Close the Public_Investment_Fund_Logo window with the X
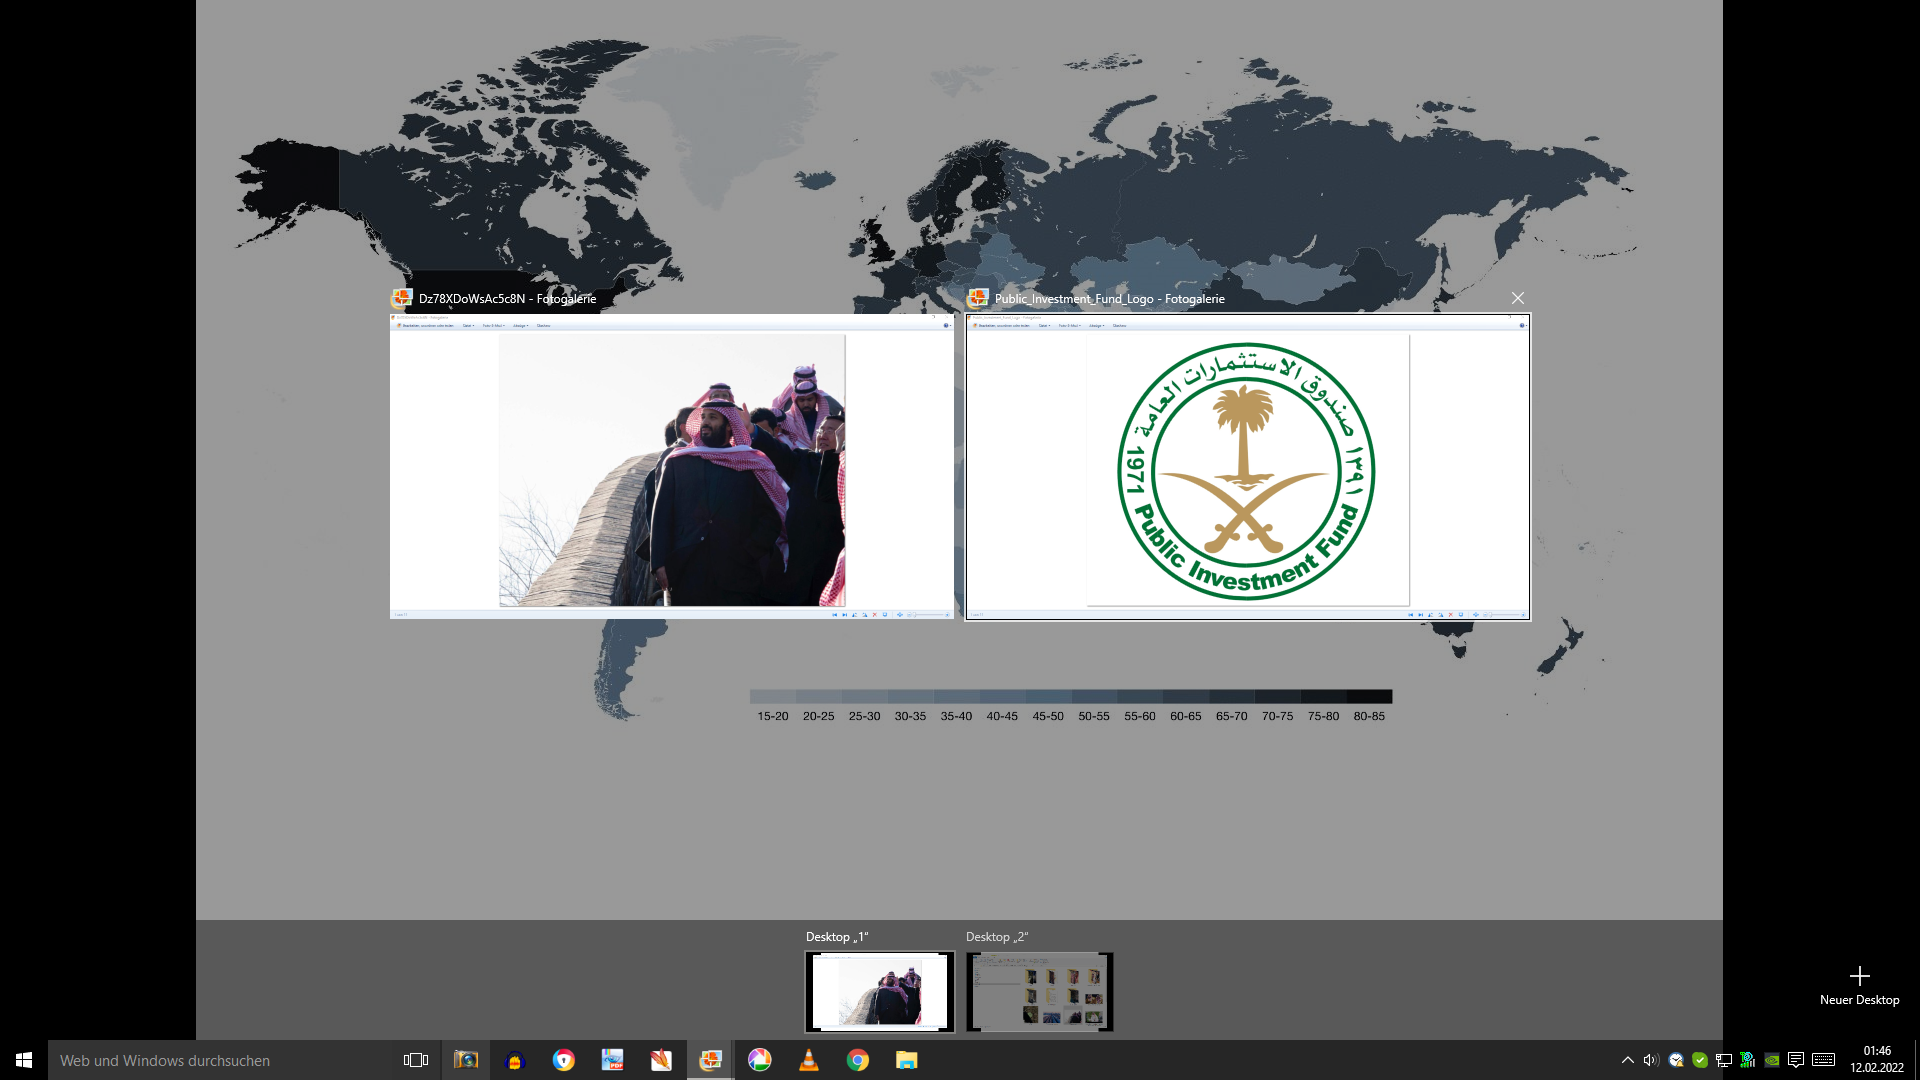Image resolution: width=1920 pixels, height=1080 pixels. 1517,298
